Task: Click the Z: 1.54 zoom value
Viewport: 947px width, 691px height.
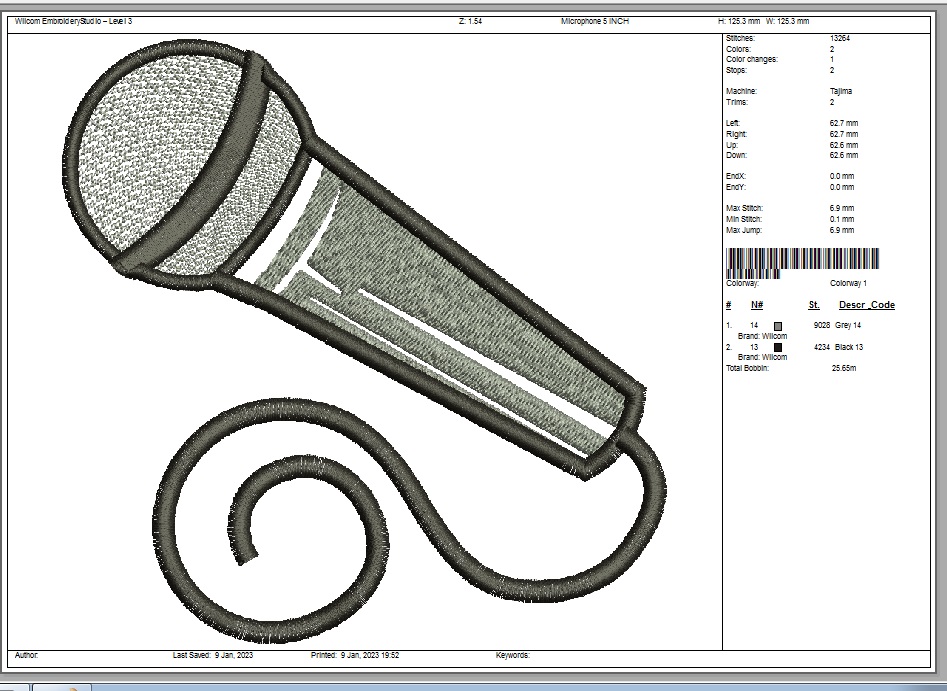Action: pyautogui.click(x=470, y=21)
